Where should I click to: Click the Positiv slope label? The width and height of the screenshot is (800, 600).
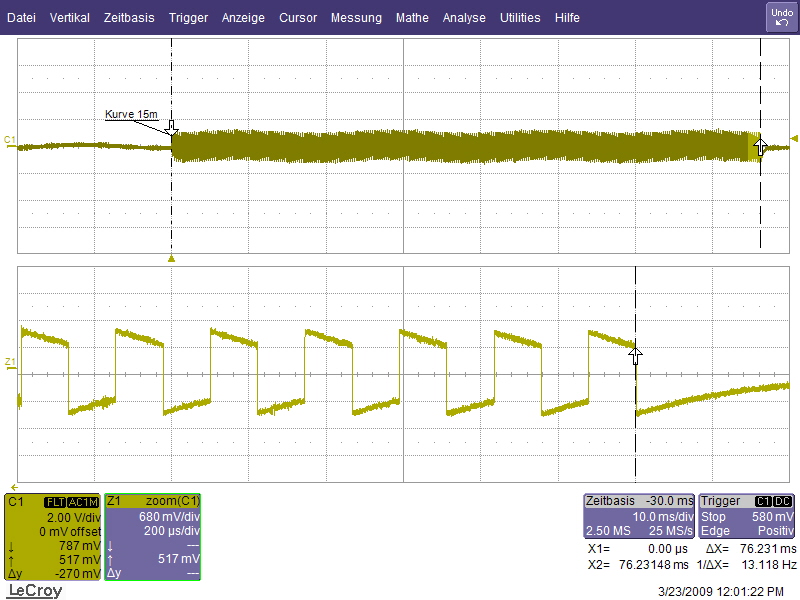(x=776, y=531)
